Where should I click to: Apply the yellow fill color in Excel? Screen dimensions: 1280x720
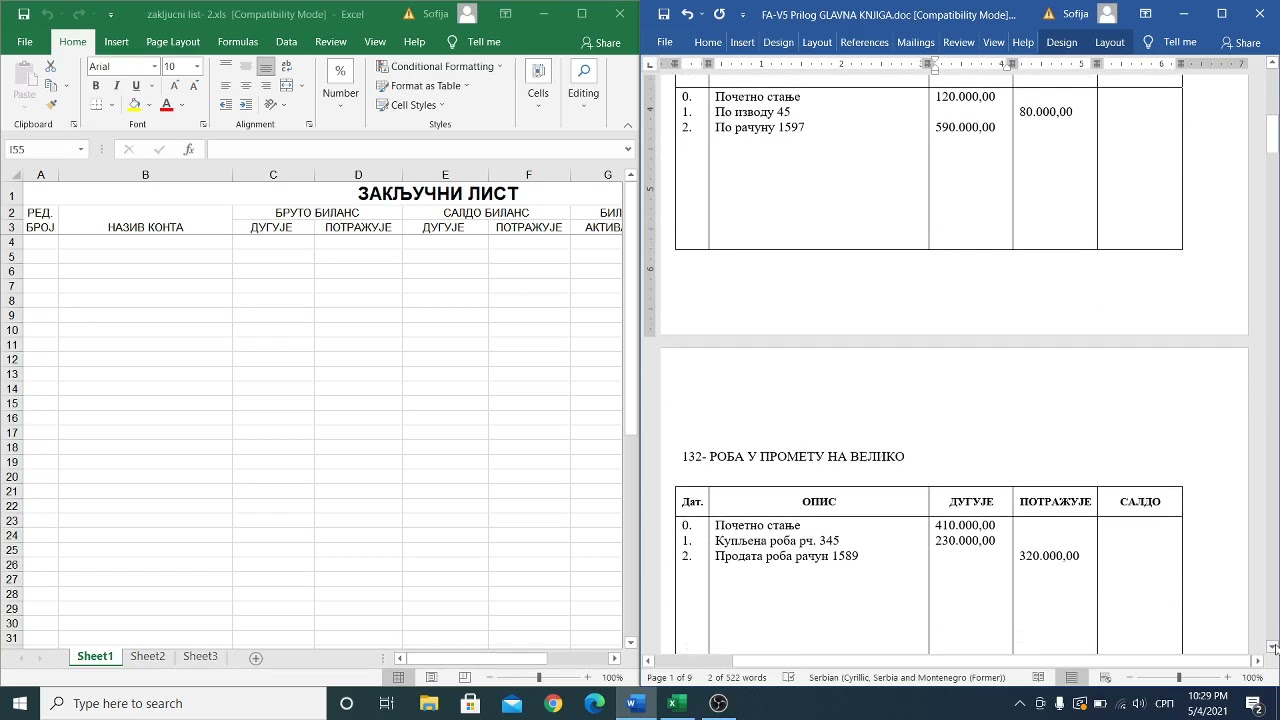pyautogui.click(x=134, y=105)
